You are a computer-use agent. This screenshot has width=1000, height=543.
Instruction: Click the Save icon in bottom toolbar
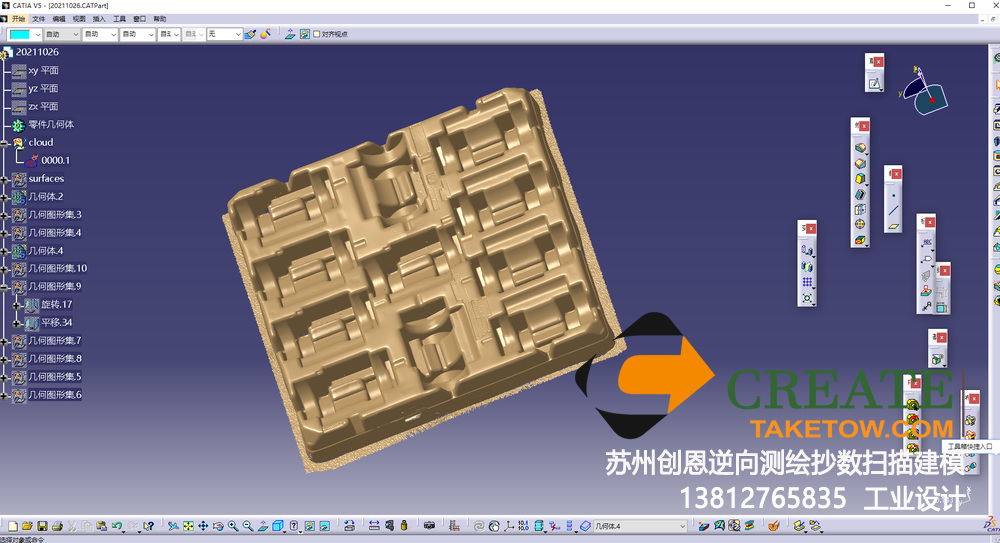42,526
